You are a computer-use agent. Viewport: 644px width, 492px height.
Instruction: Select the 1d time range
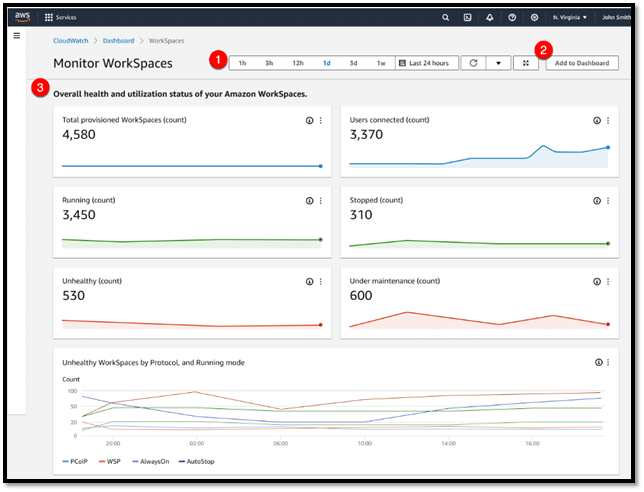pos(327,63)
